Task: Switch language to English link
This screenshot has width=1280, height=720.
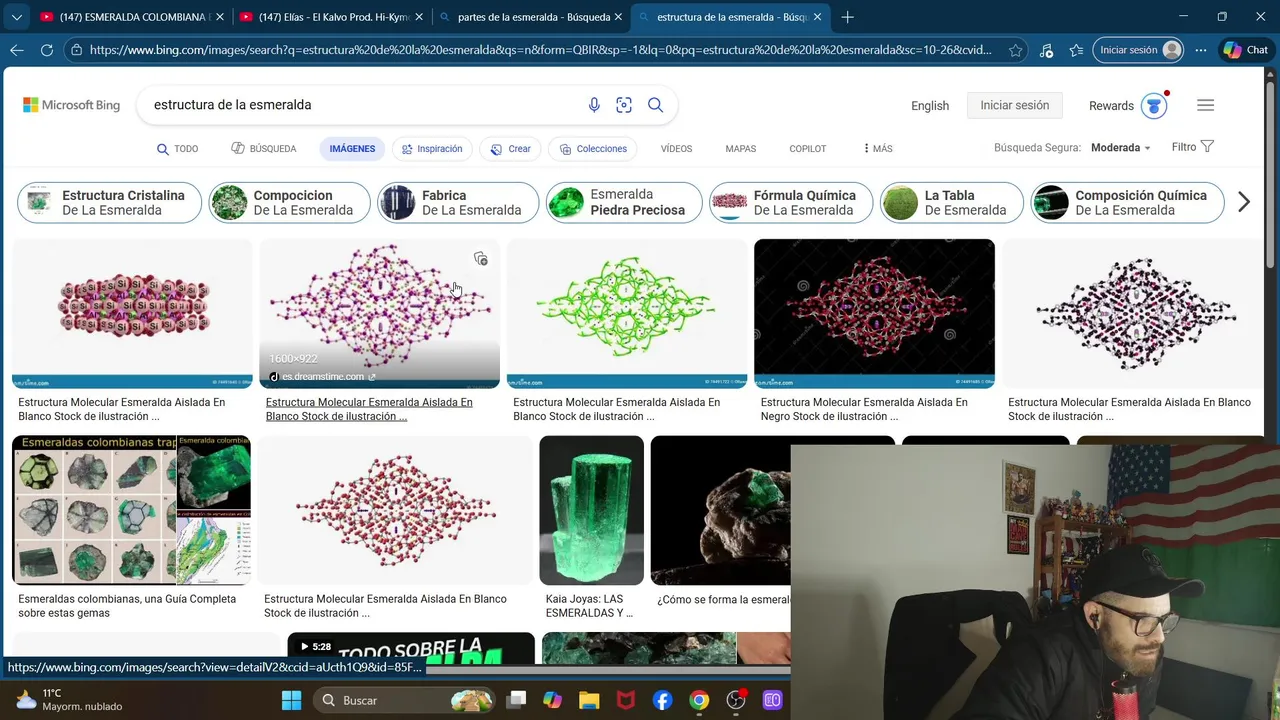Action: pos(930,106)
